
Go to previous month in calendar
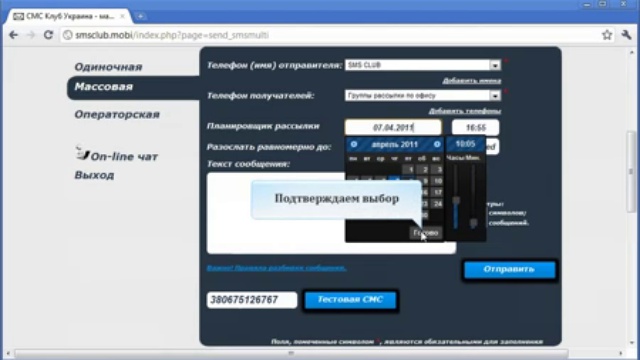point(353,144)
